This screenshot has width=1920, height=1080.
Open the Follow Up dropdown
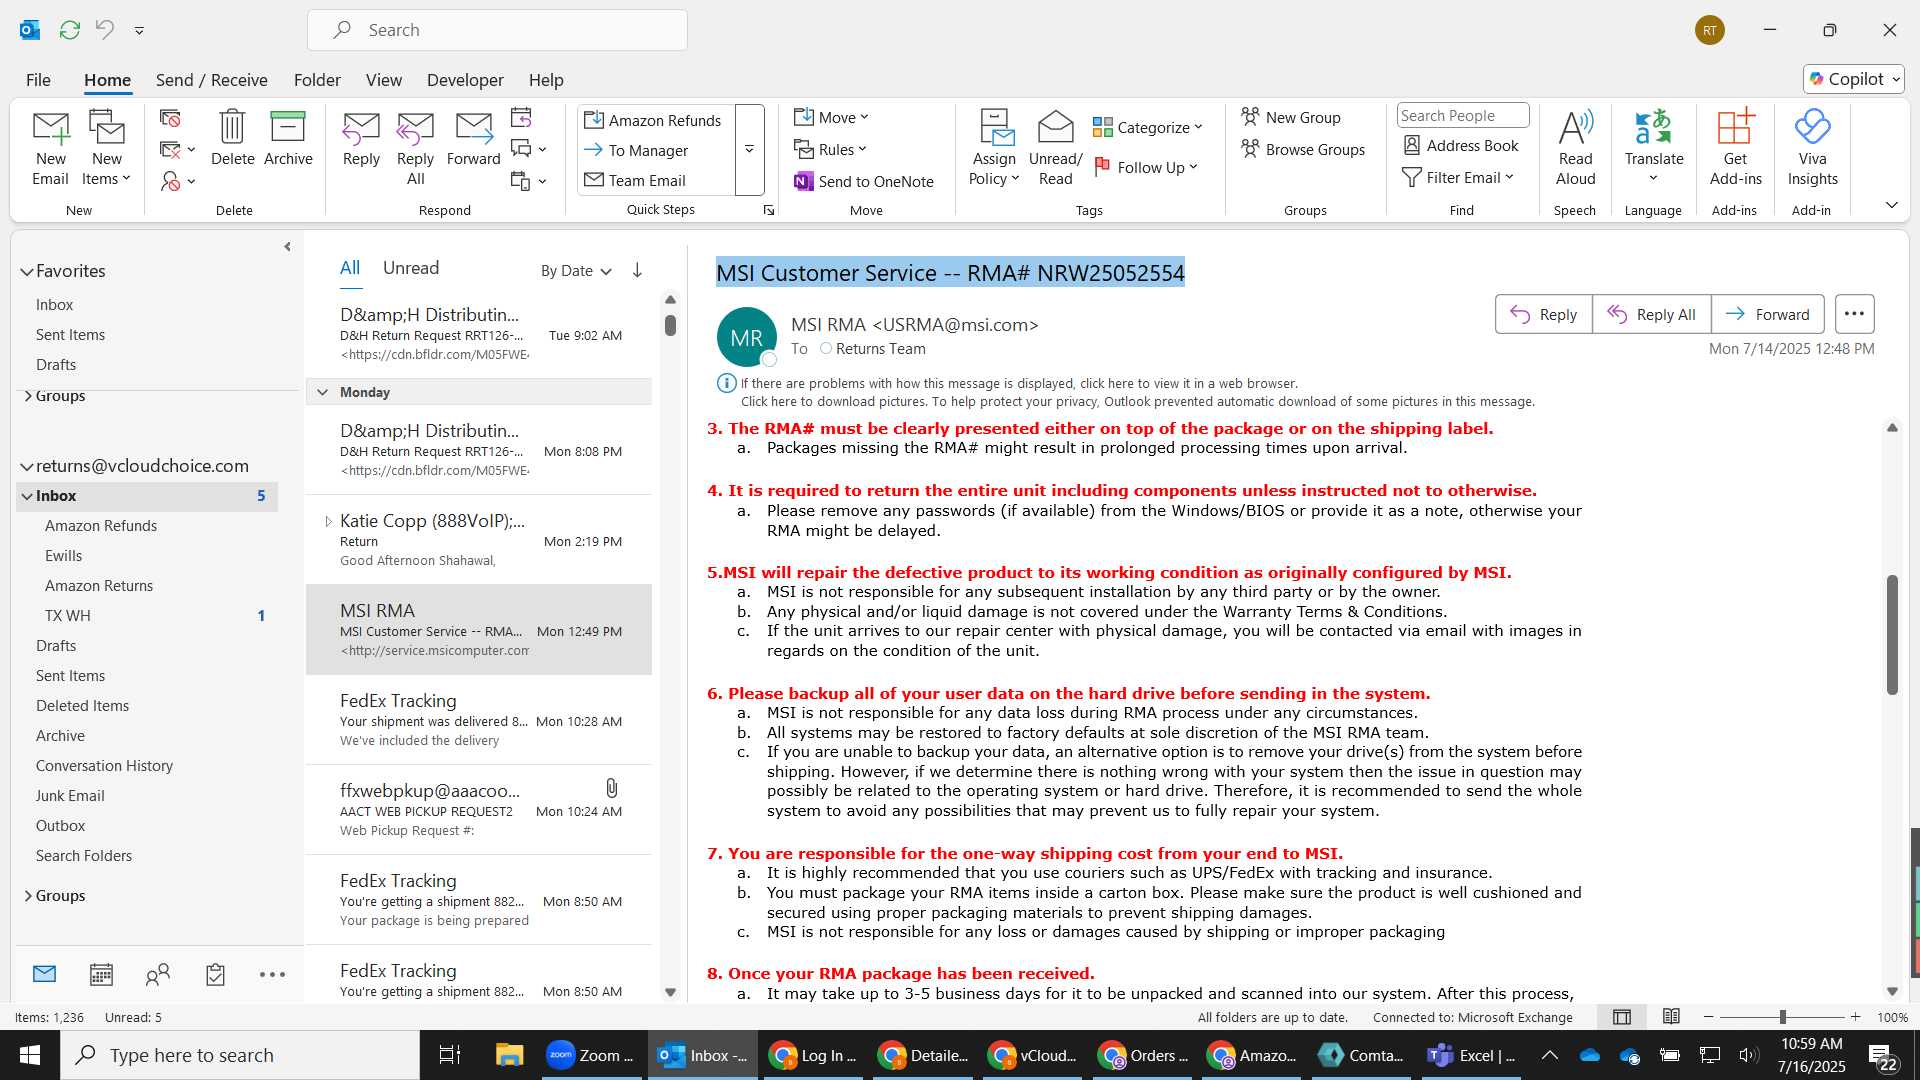tap(1146, 168)
